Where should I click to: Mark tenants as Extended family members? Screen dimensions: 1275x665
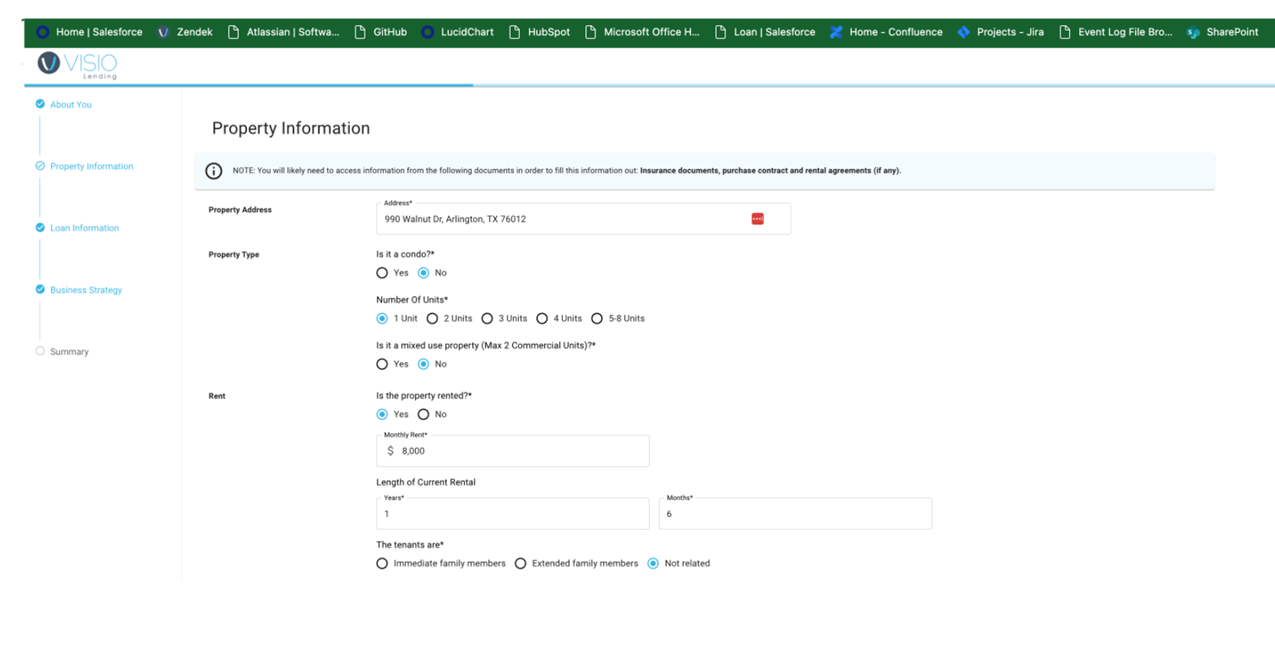click(520, 564)
